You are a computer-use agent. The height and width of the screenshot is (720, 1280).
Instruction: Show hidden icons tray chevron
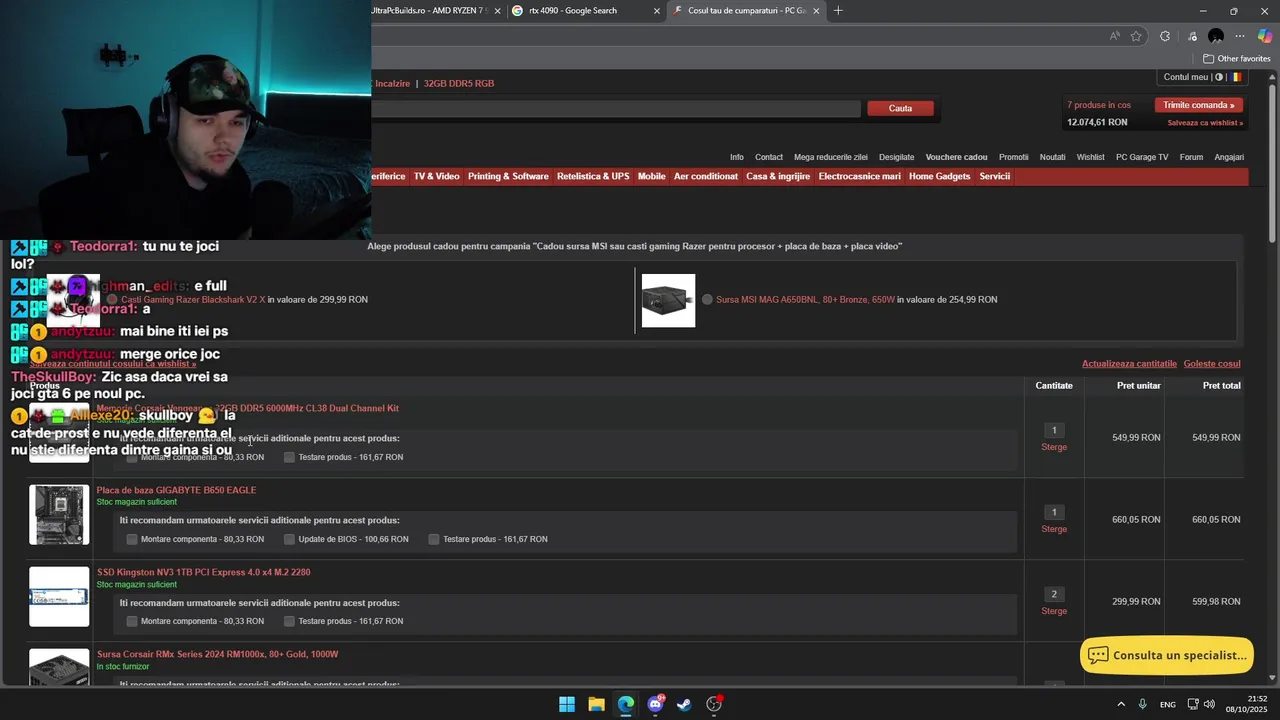coord(1121,704)
